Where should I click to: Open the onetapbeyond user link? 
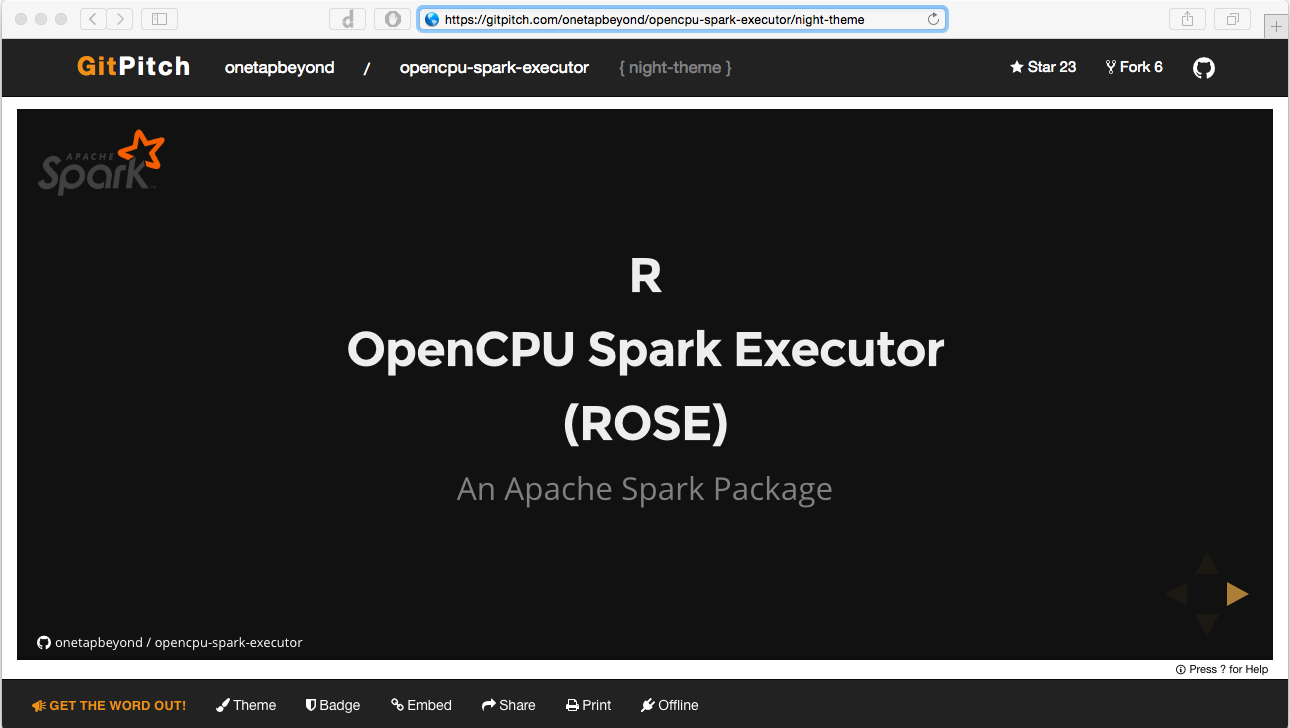(x=280, y=68)
